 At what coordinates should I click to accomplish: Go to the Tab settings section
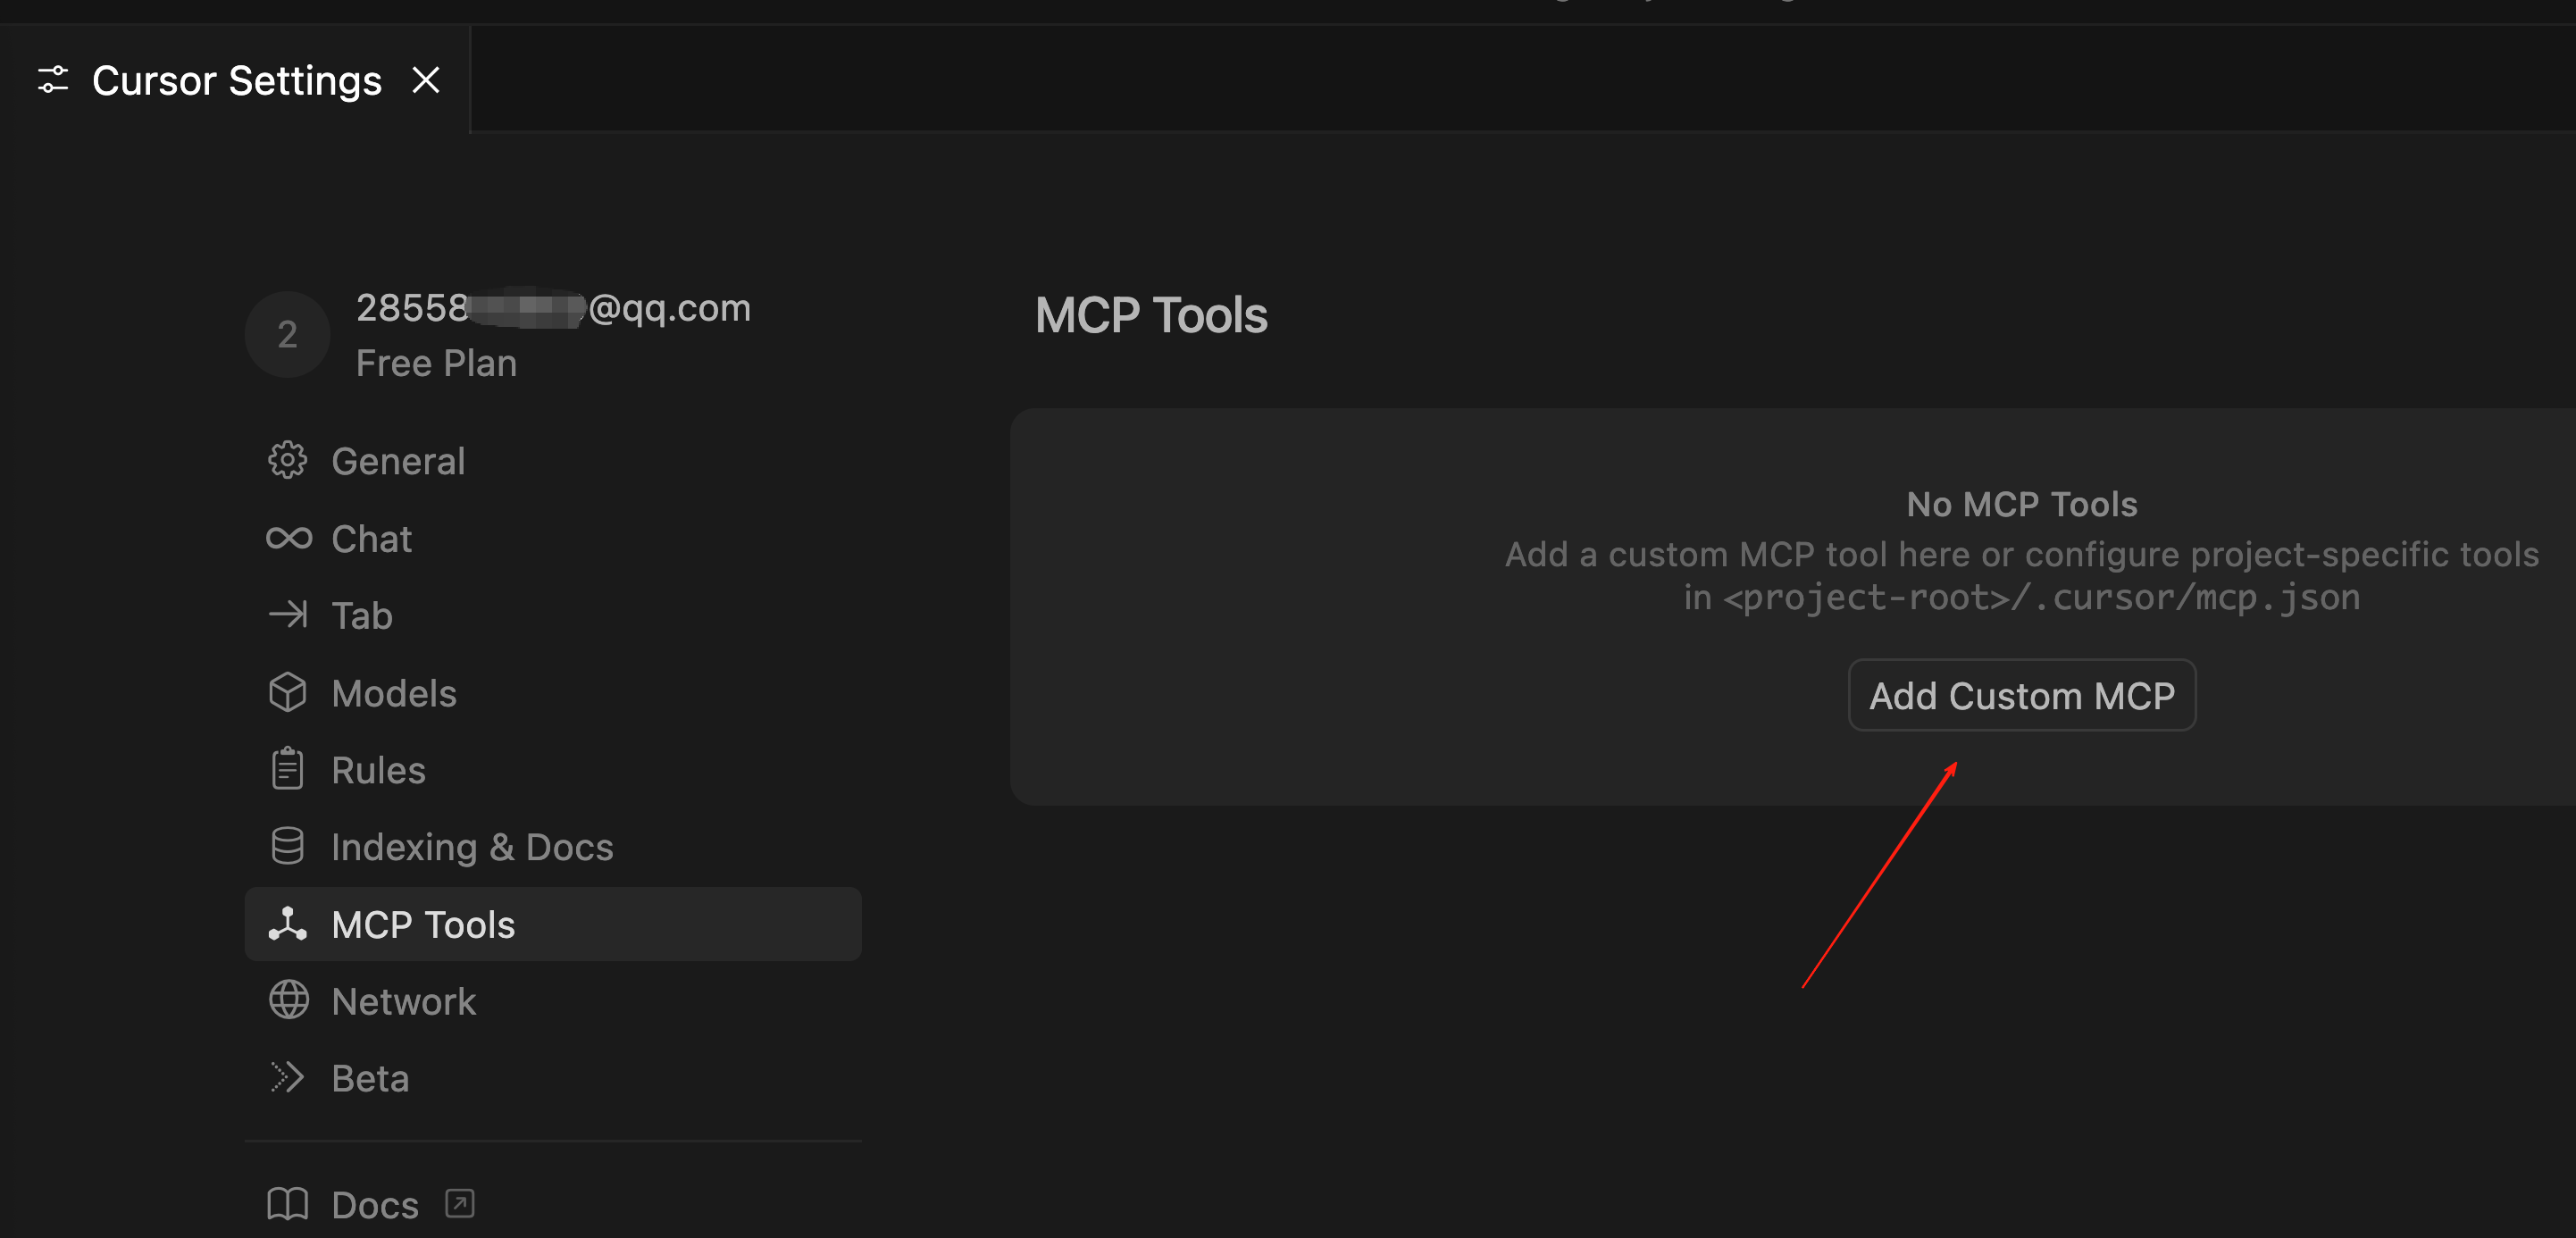click(x=552, y=615)
